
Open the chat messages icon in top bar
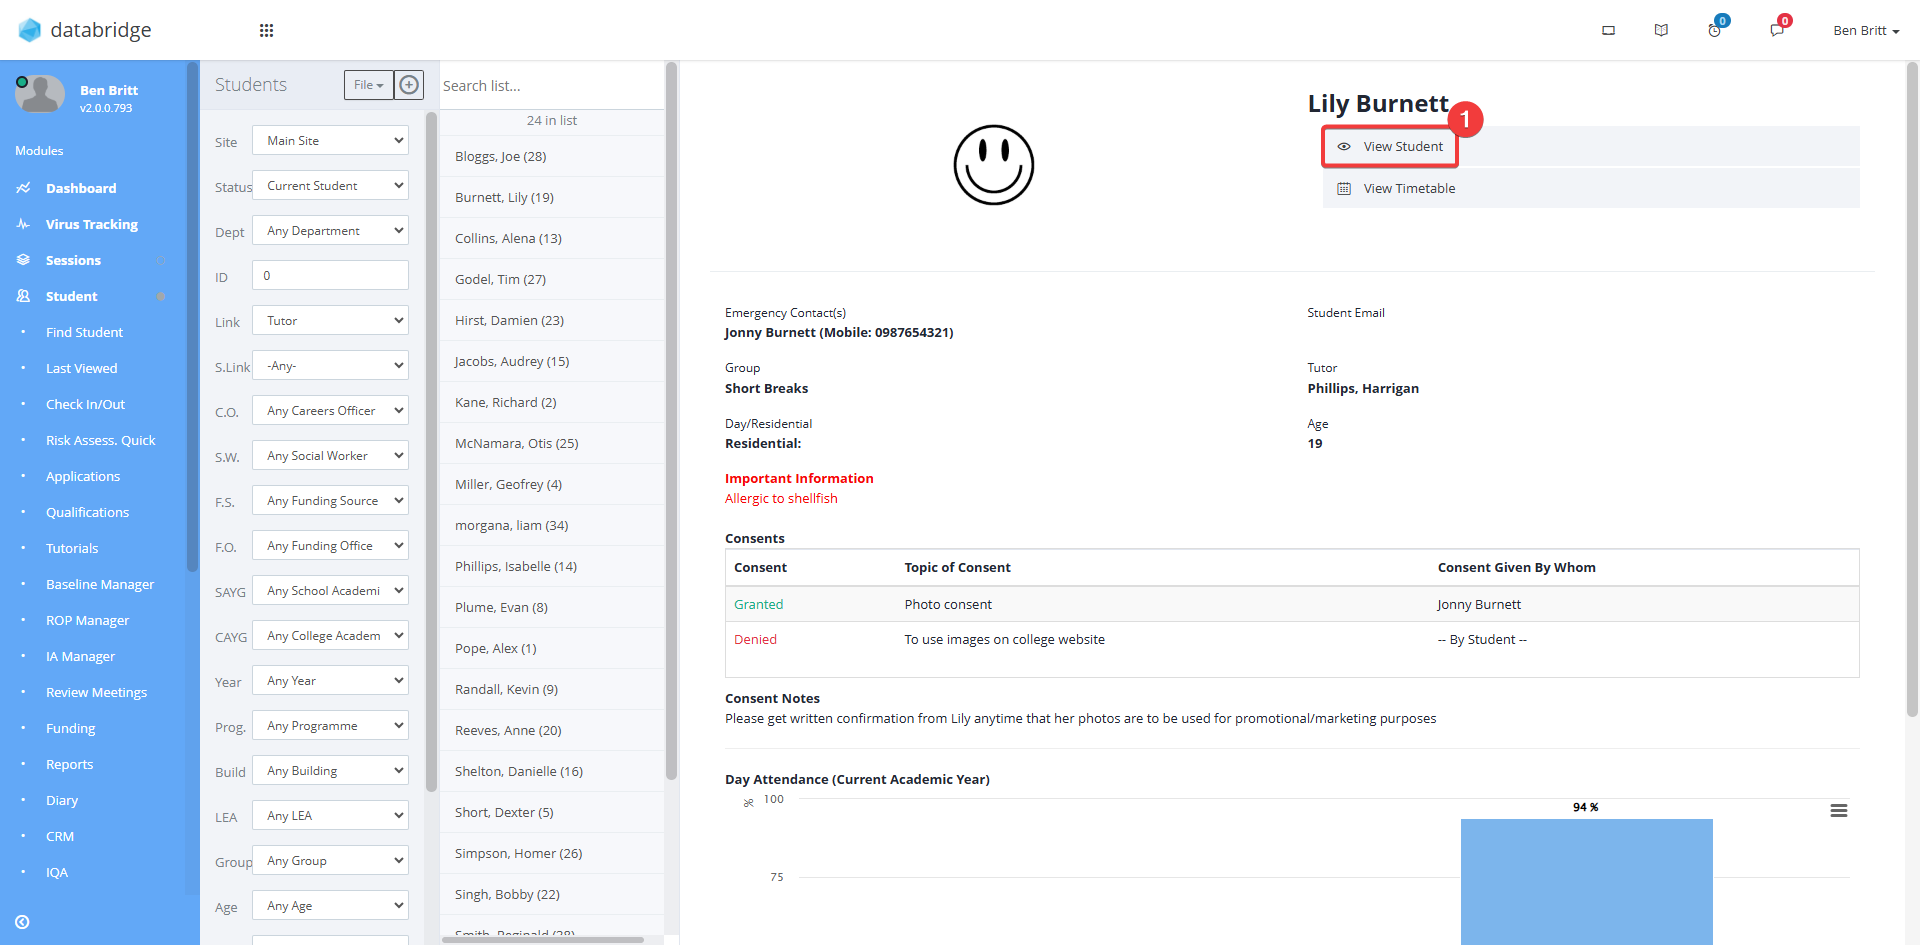tap(1777, 30)
